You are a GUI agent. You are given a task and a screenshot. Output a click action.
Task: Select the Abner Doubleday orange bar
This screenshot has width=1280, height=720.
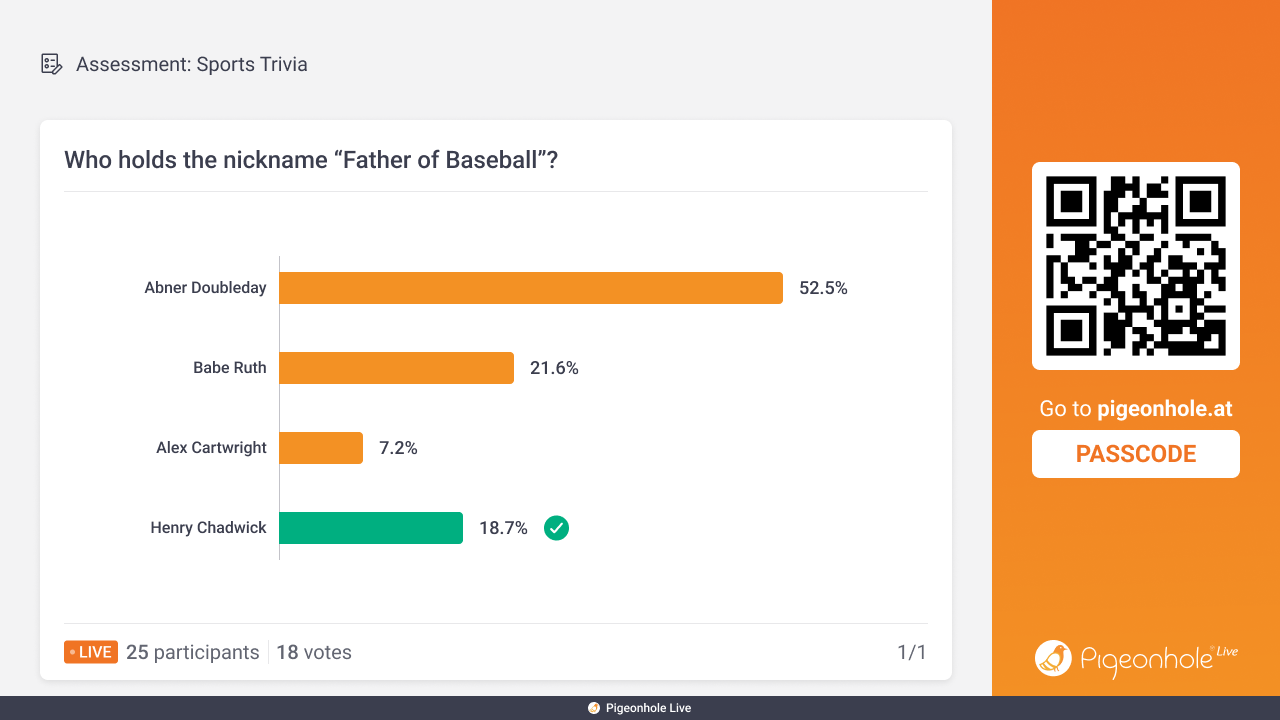click(531, 288)
